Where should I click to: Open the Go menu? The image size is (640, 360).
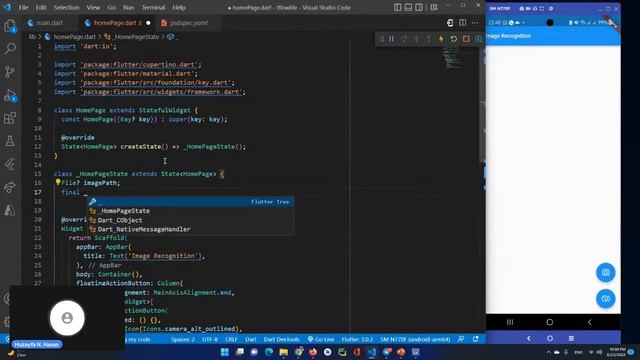(x=112, y=7)
